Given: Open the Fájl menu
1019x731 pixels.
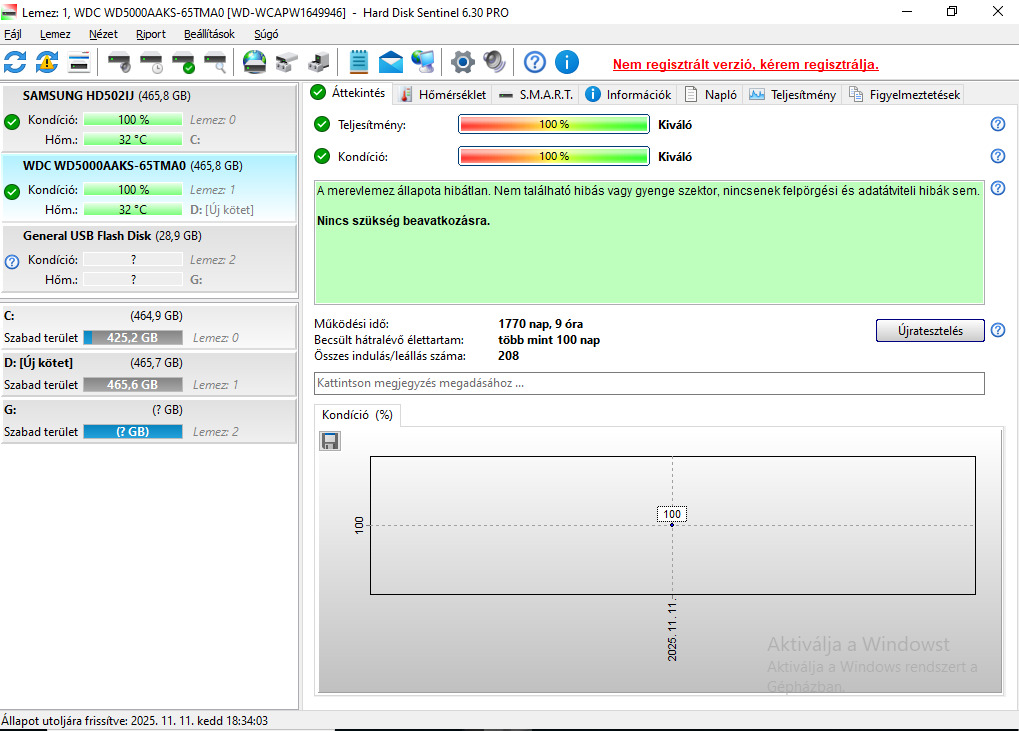Looking at the screenshot, I should click(x=12, y=34).
